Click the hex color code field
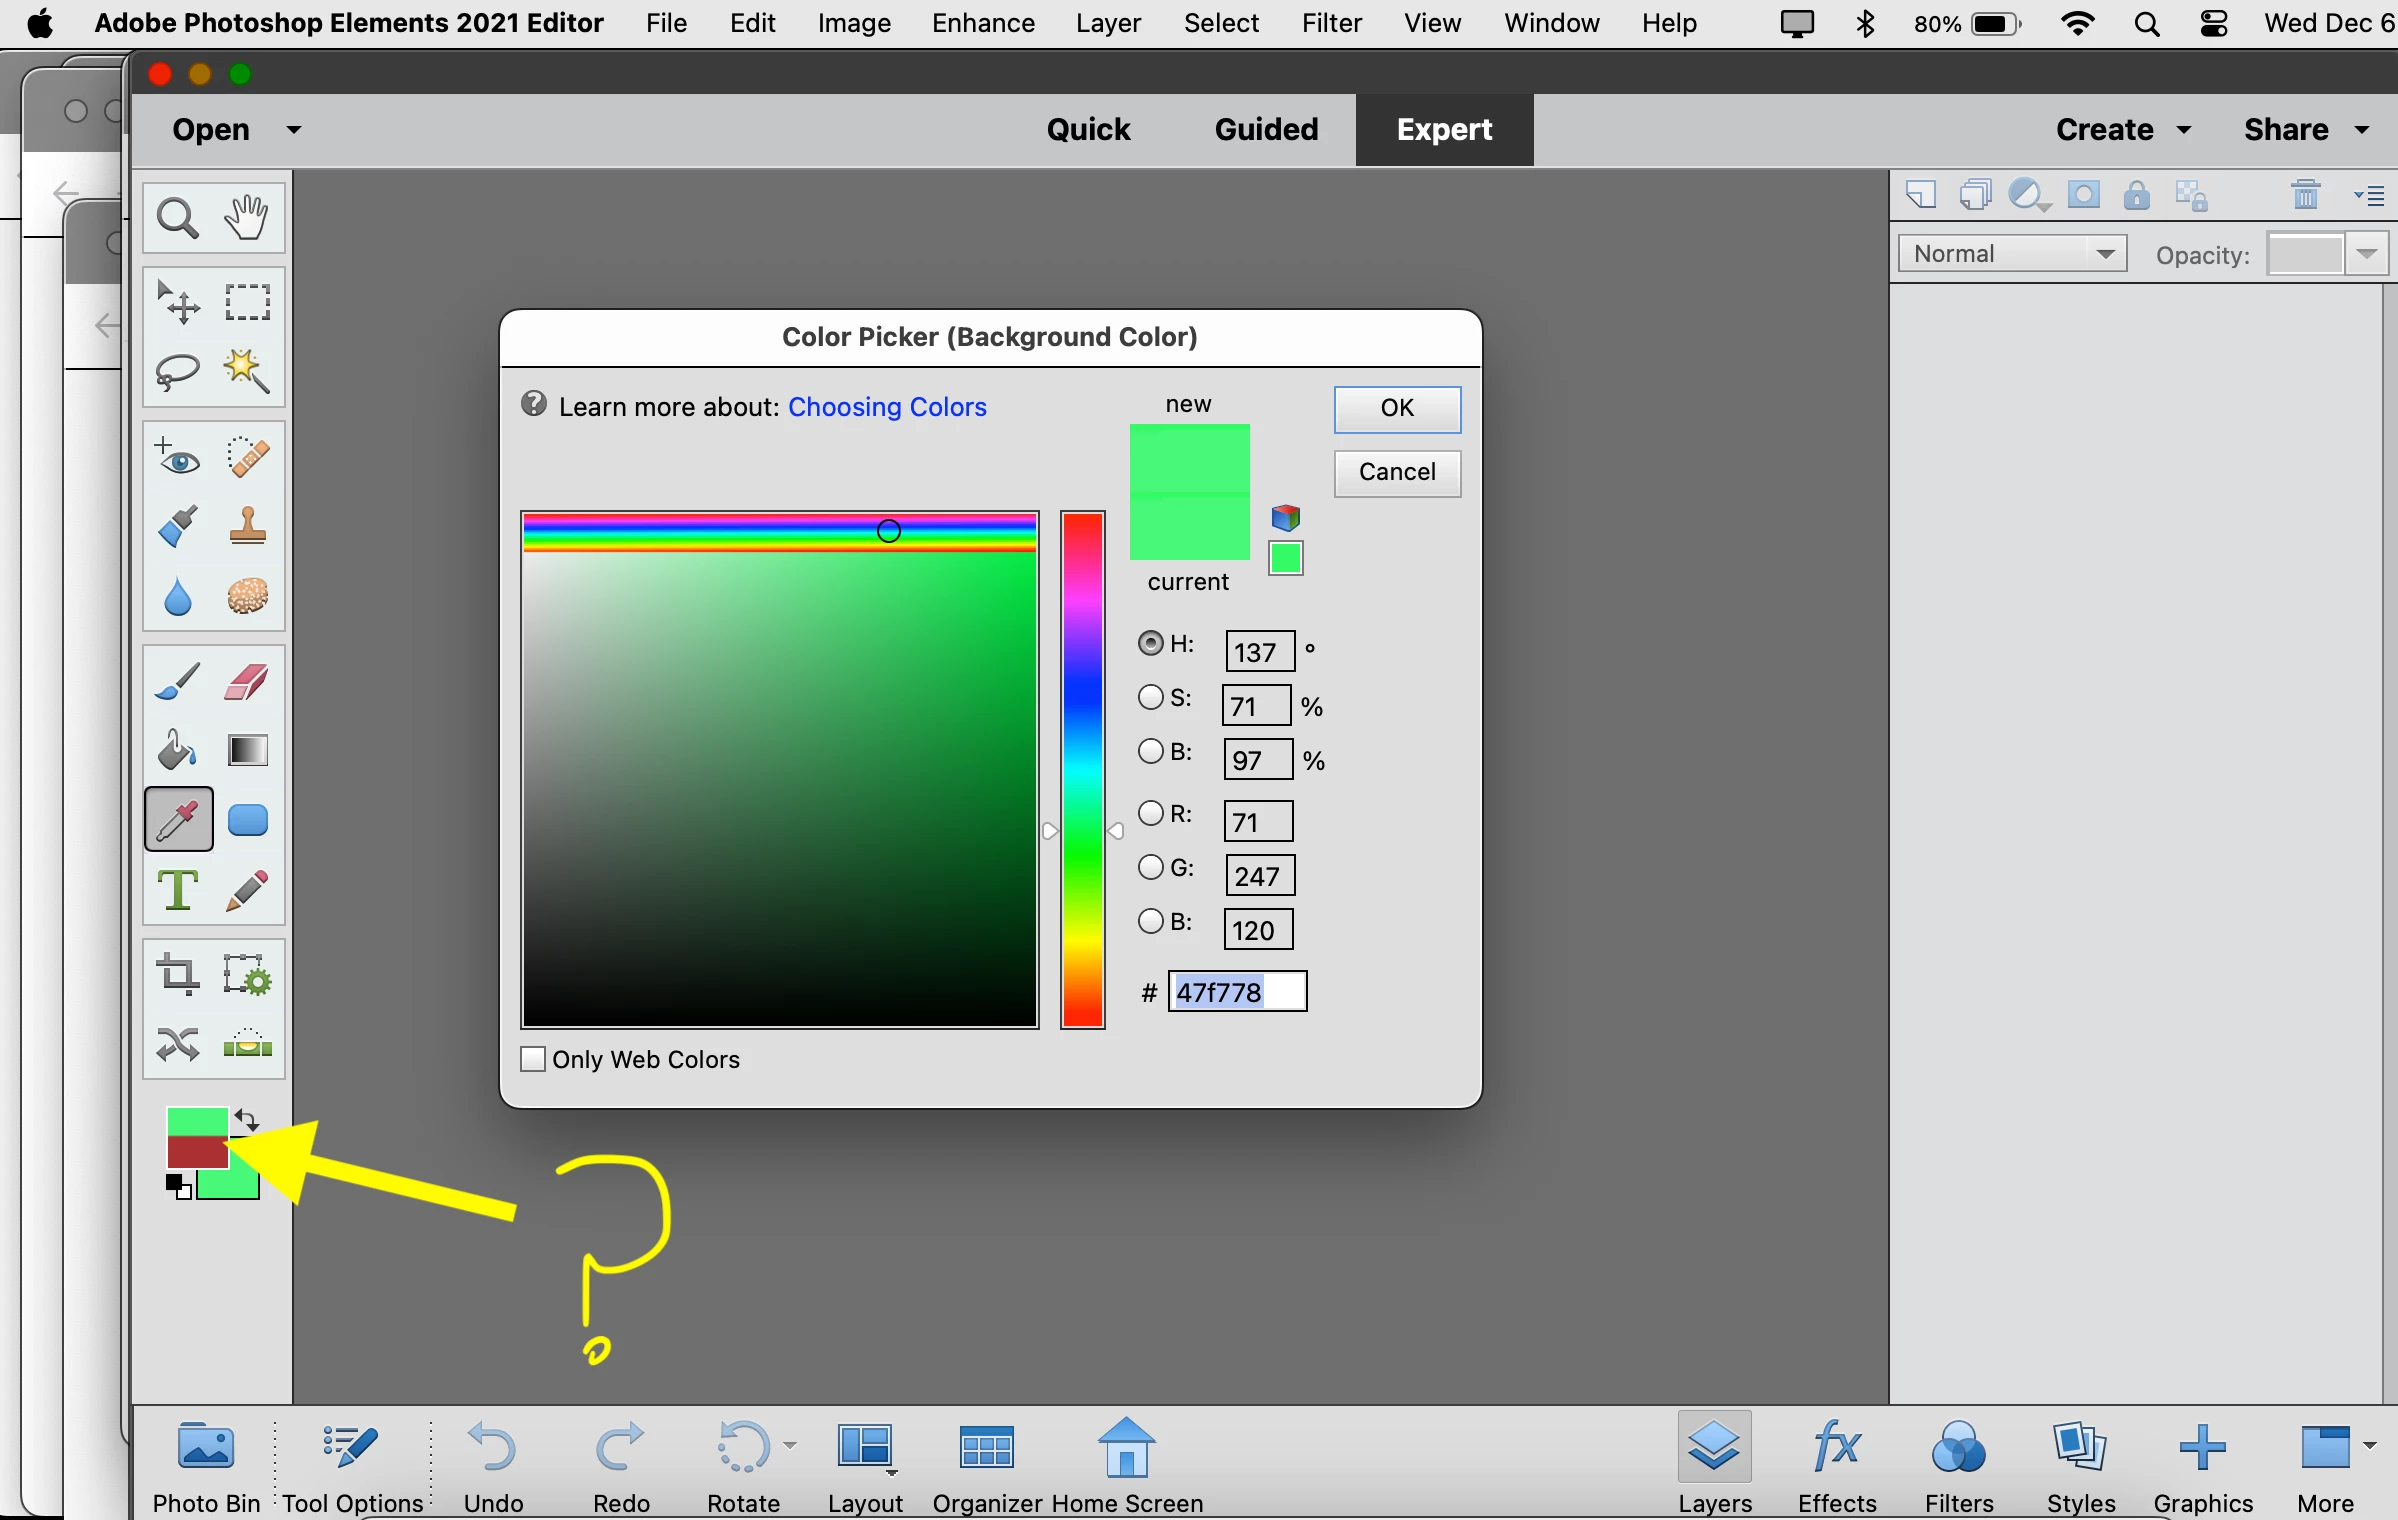 pyautogui.click(x=1238, y=992)
